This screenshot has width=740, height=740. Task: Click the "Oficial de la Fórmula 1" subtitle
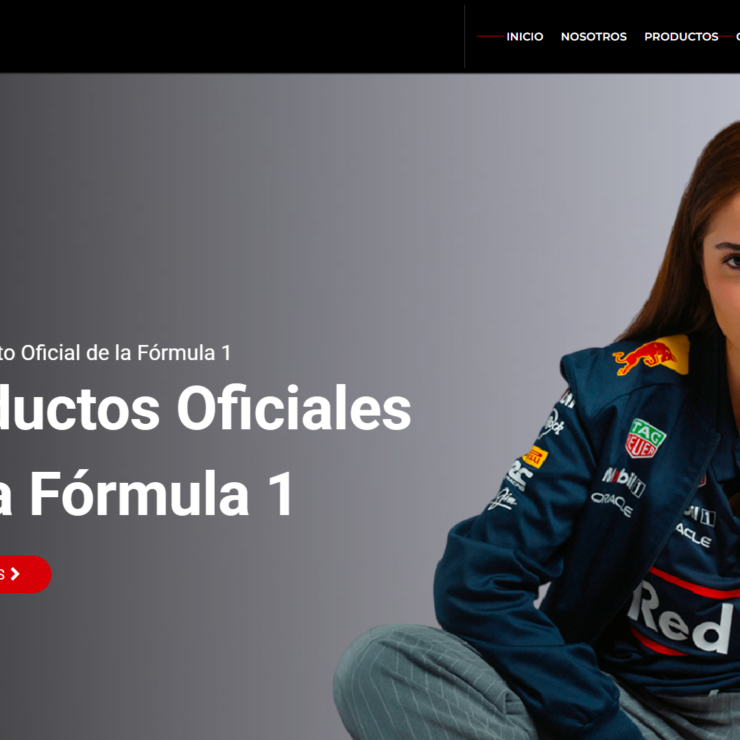[x=126, y=353]
